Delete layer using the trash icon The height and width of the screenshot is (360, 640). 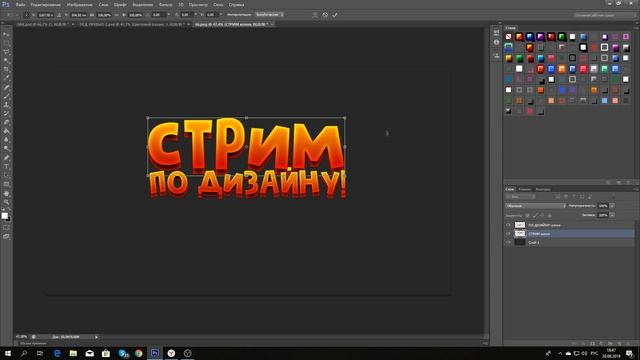pos(629,344)
